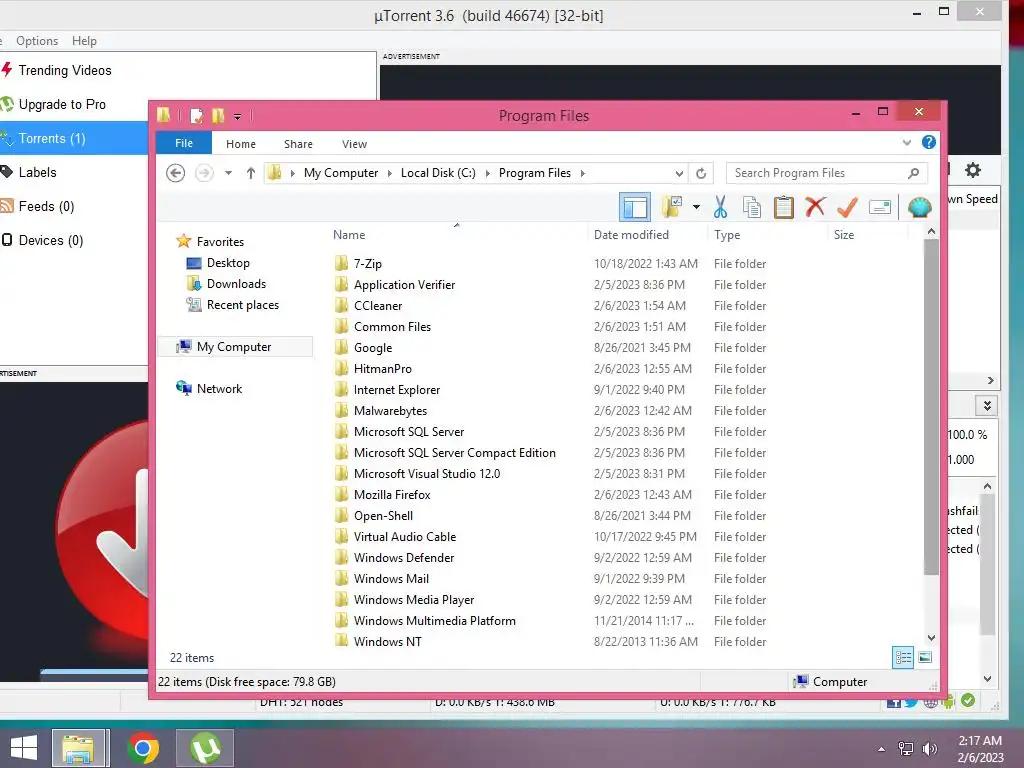
Task: Show hidden tray icons arrow
Action: (882, 749)
